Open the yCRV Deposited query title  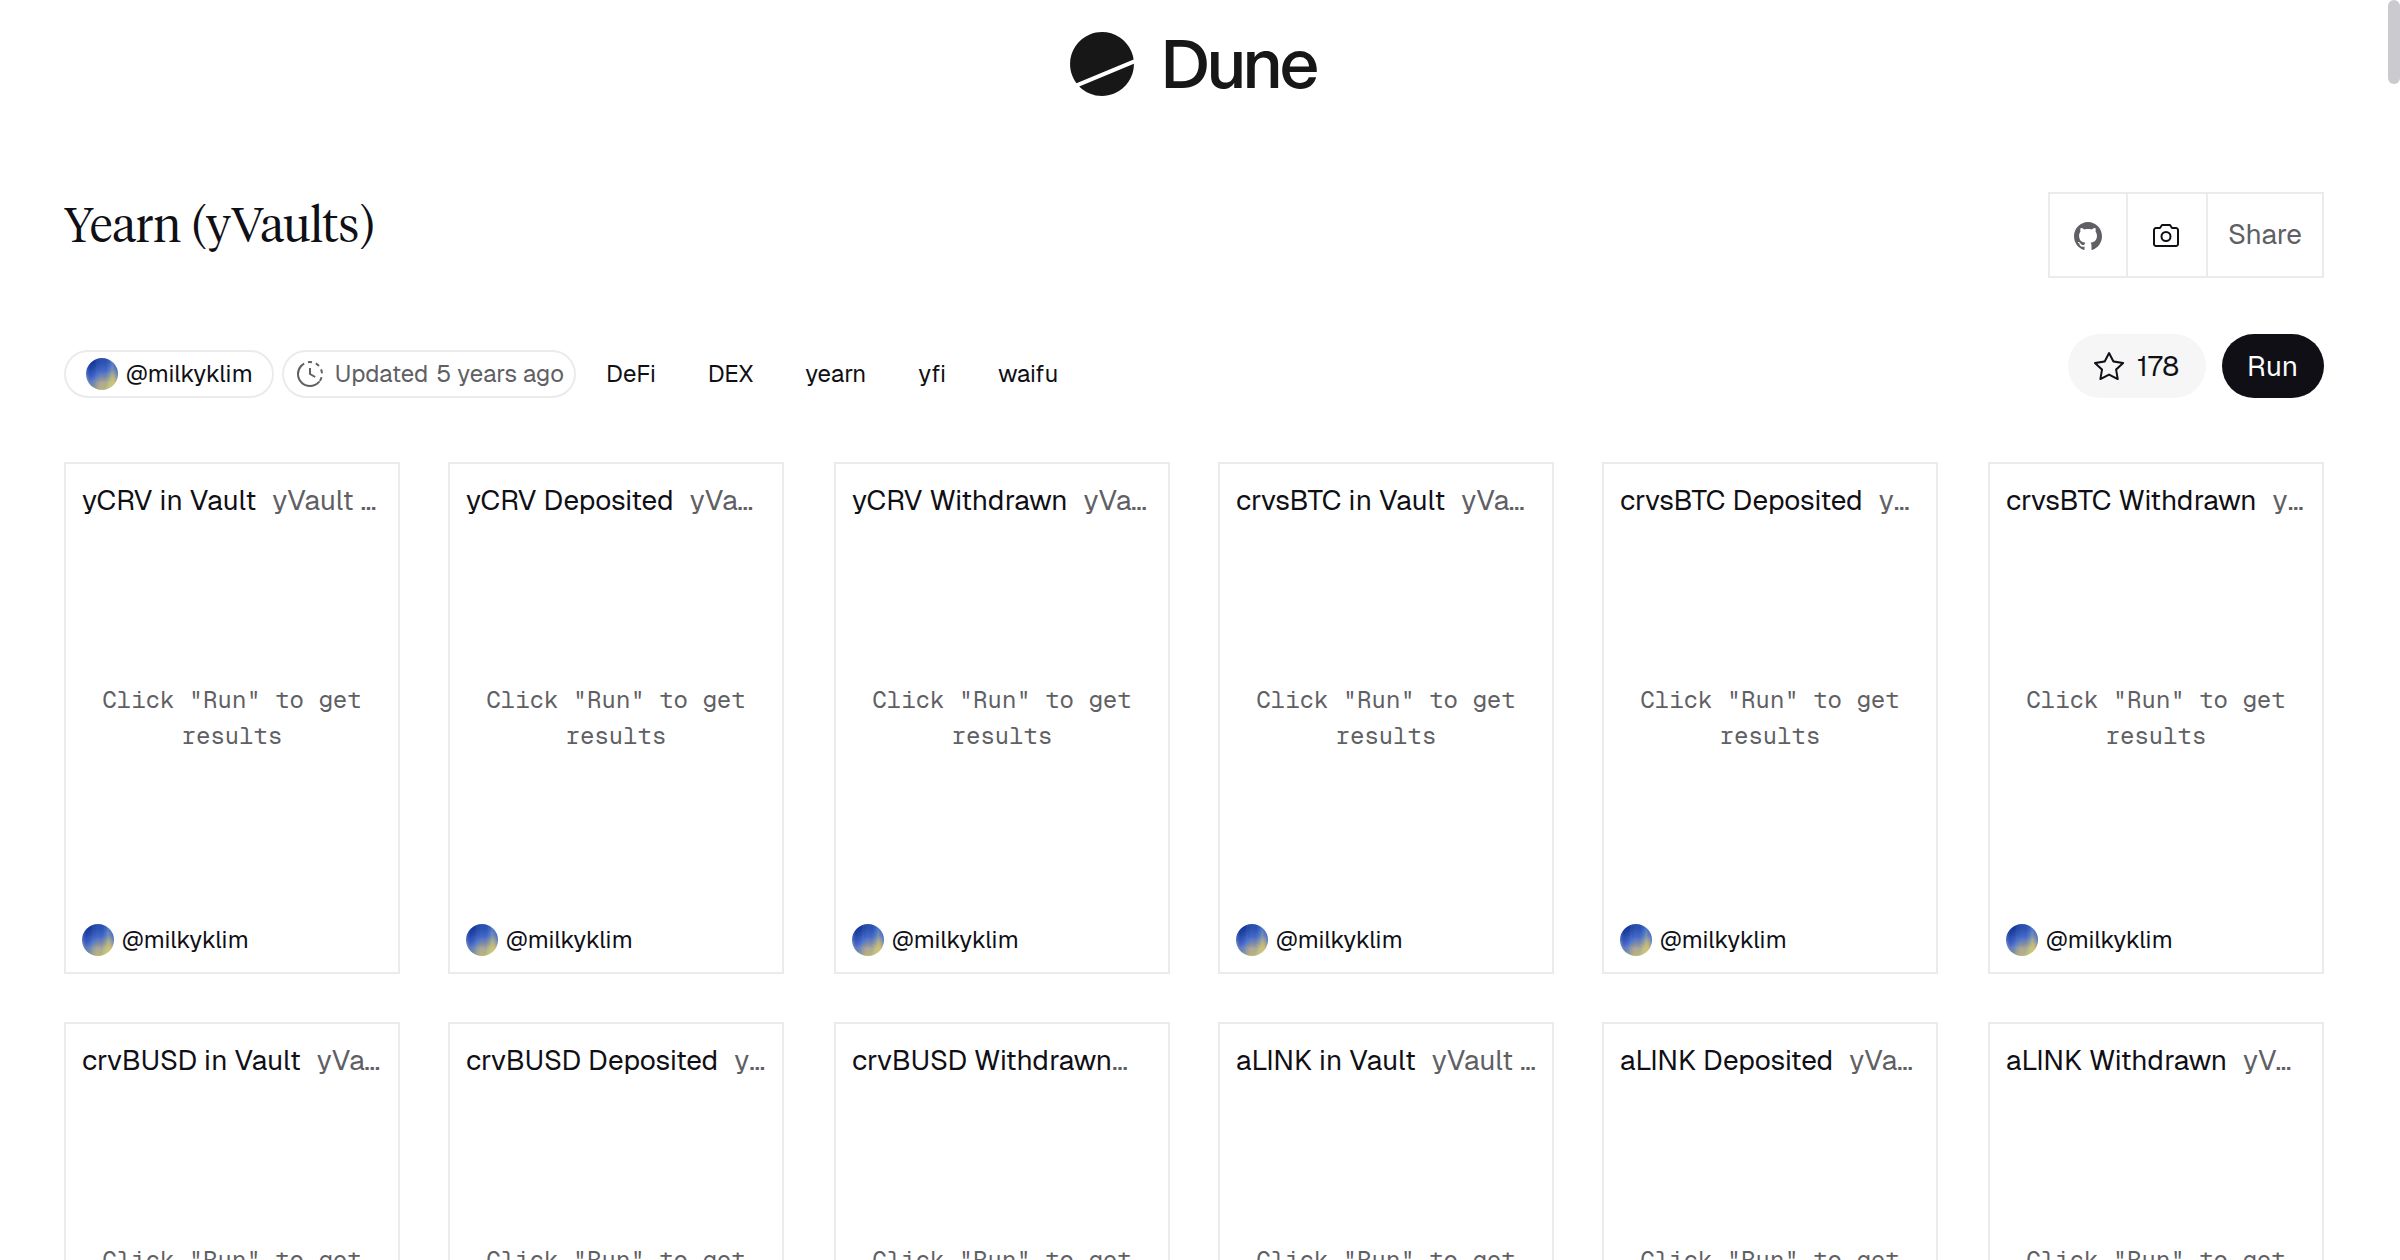coord(569,501)
